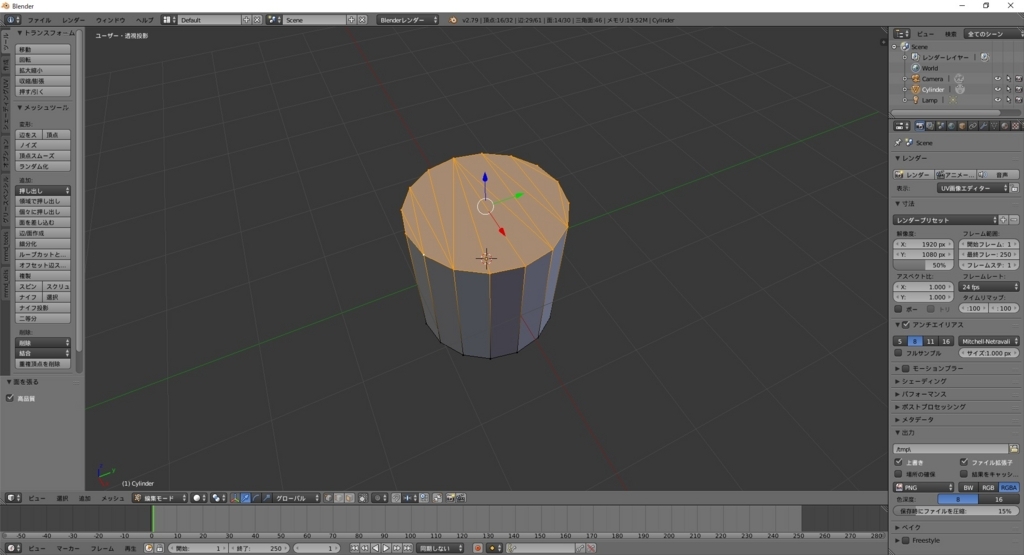
Task: Open the 選択 menu in 3D header
Action: [x=62, y=498]
